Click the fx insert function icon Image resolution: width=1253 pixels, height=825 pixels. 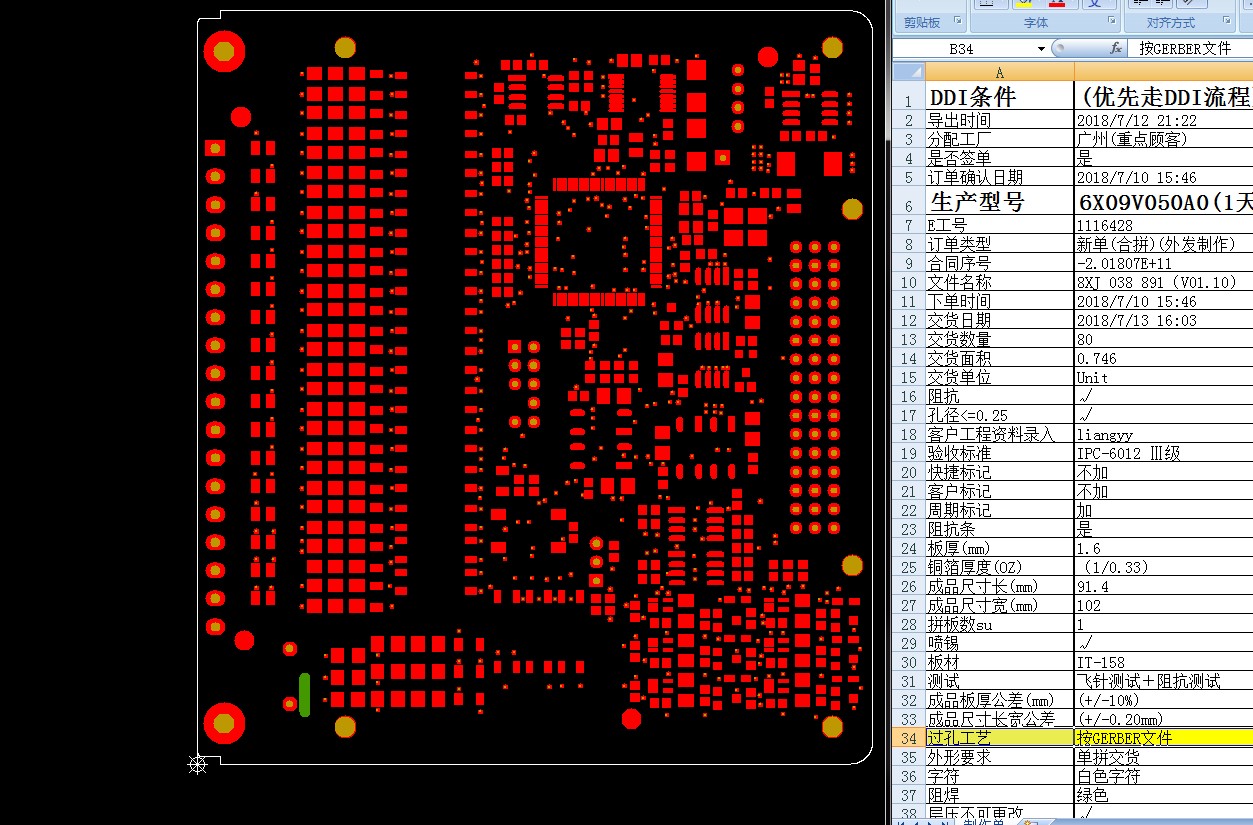[1116, 48]
